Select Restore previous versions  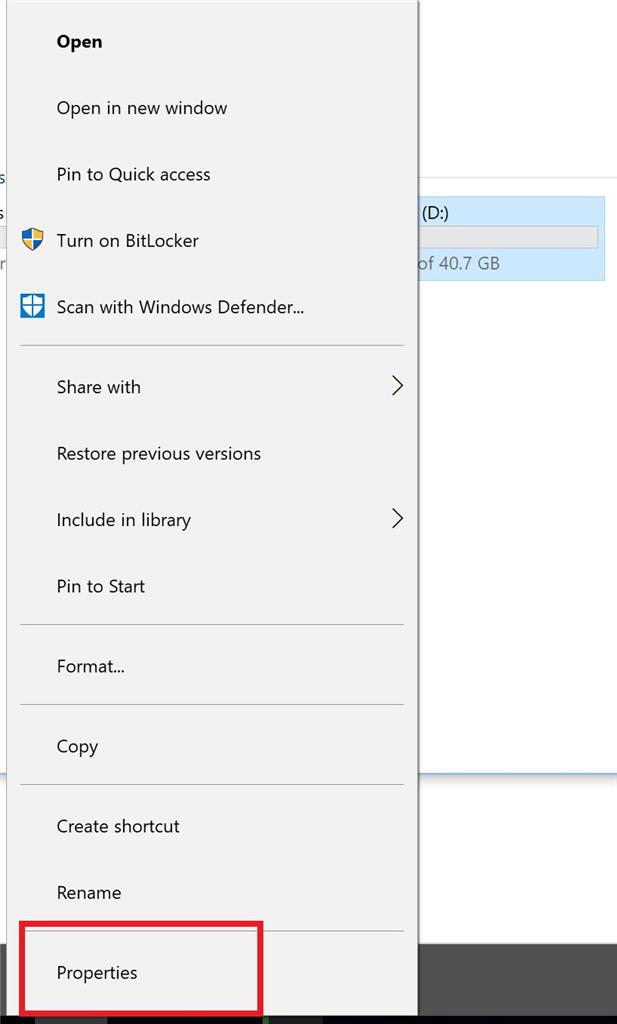(x=159, y=454)
